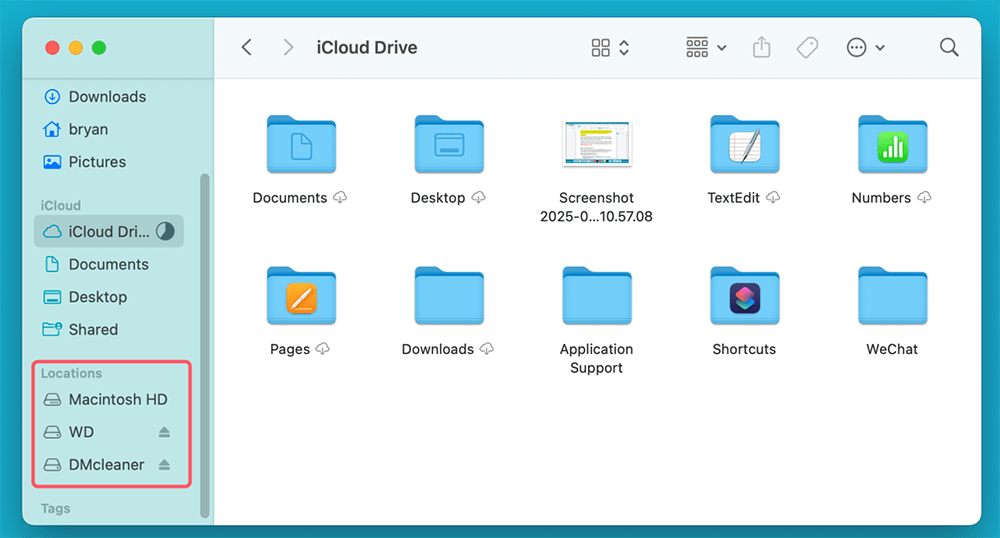Select the Shortcuts folder
The width and height of the screenshot is (1000, 538).
[x=745, y=296]
